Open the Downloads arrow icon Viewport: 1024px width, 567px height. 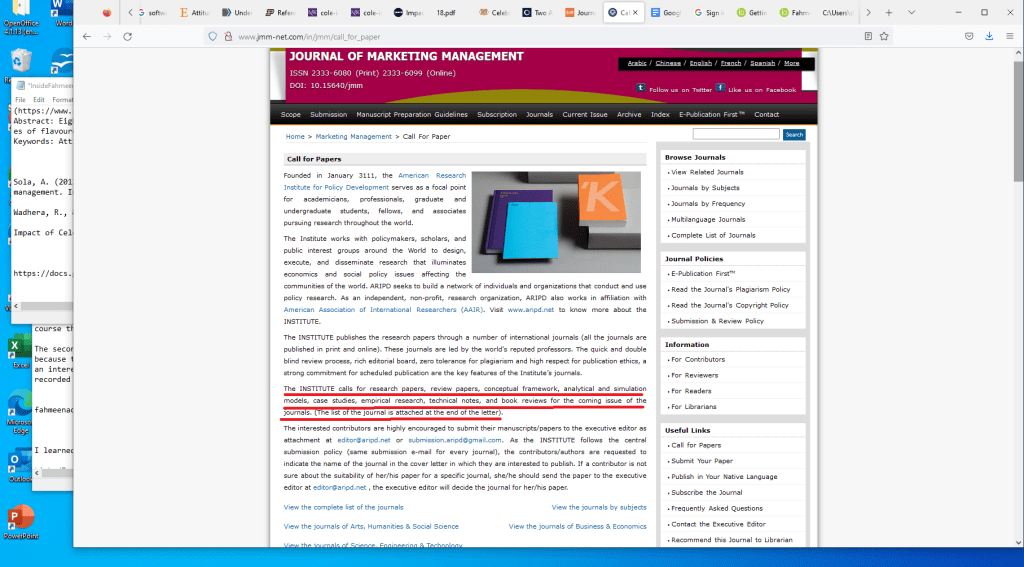(989, 37)
